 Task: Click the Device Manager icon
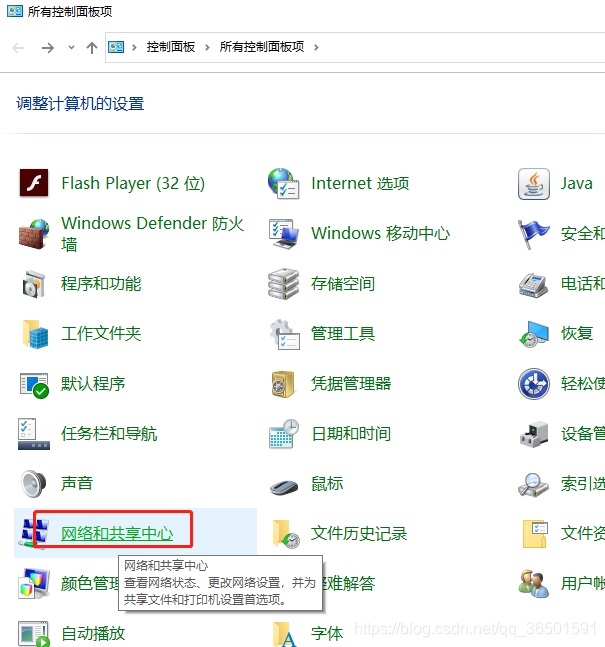pos(534,434)
